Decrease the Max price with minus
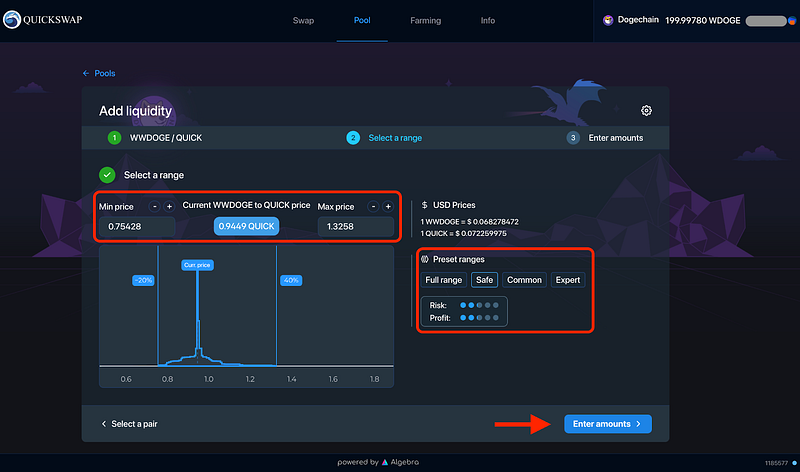 [x=373, y=207]
